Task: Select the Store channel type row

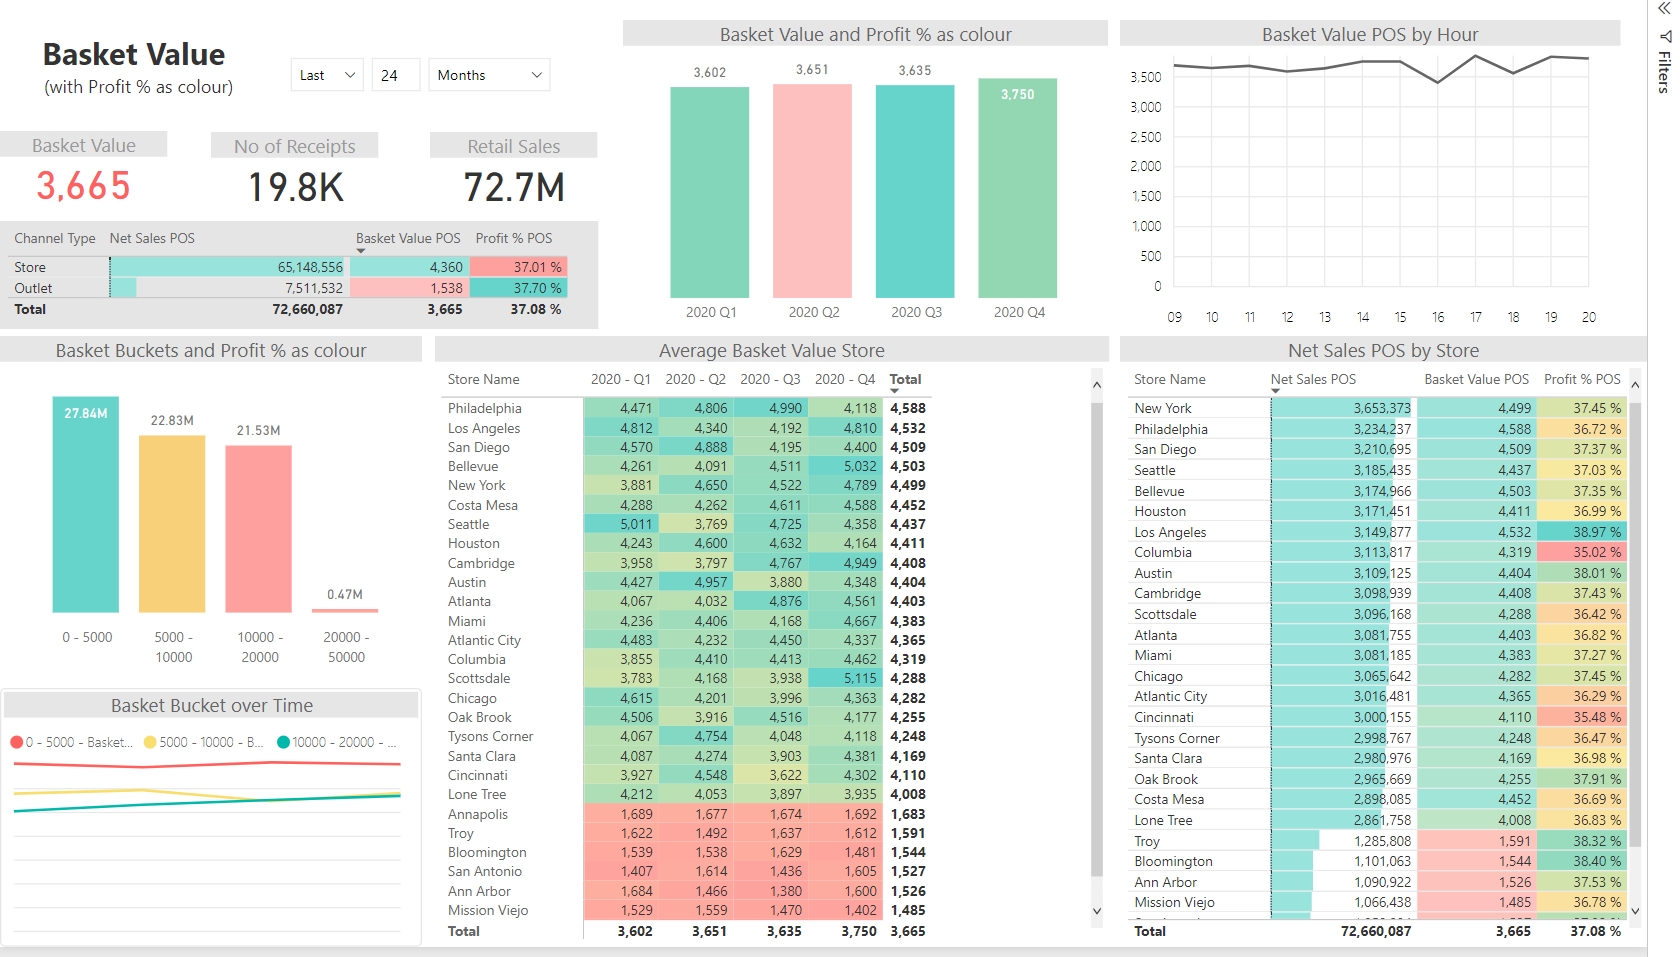Action: click(x=290, y=267)
